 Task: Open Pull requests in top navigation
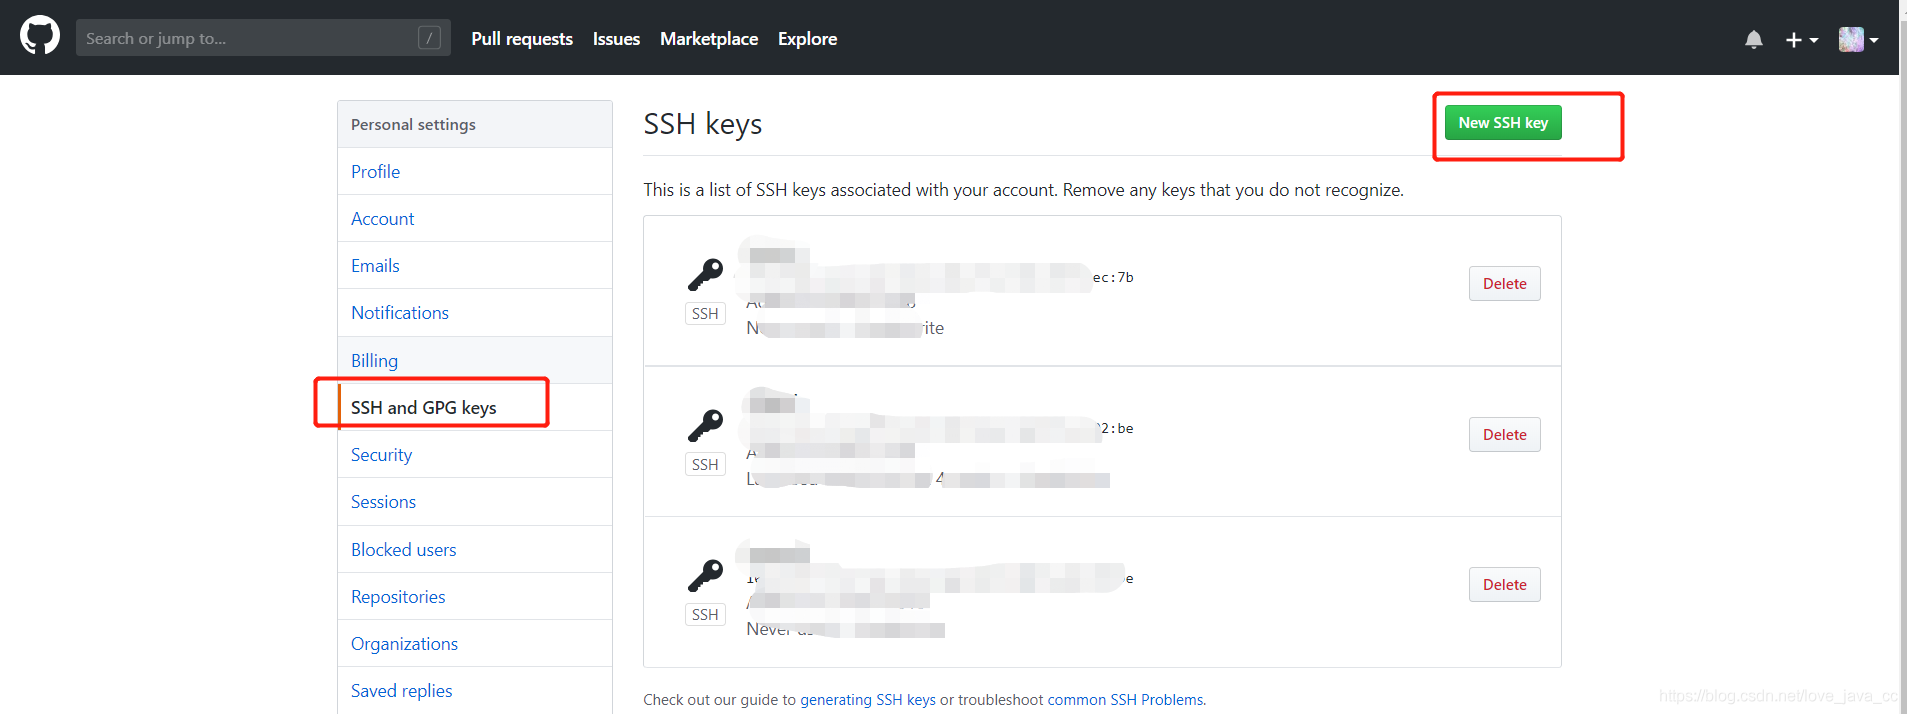click(x=522, y=39)
